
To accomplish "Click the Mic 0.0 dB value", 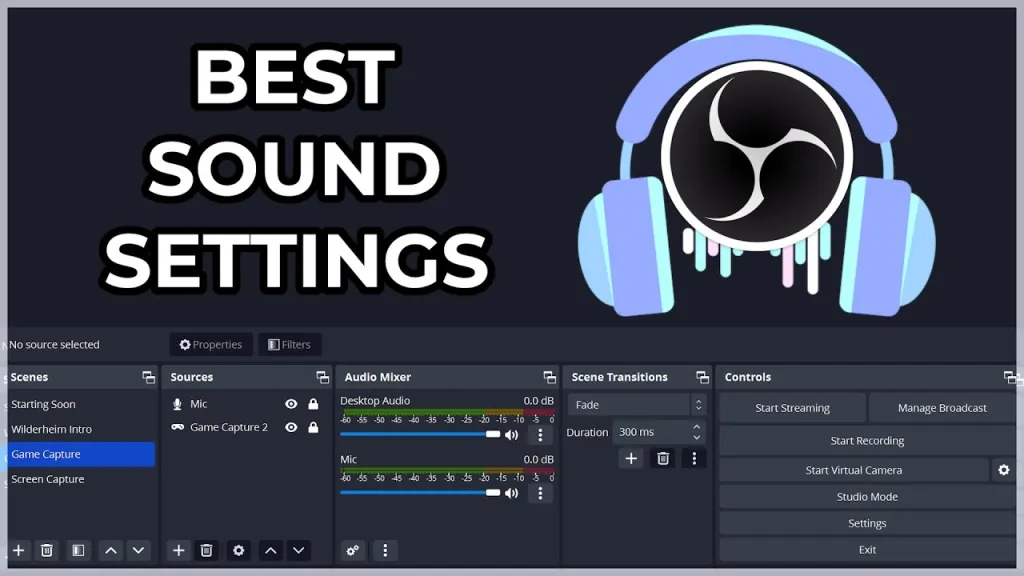I will (x=538, y=459).
